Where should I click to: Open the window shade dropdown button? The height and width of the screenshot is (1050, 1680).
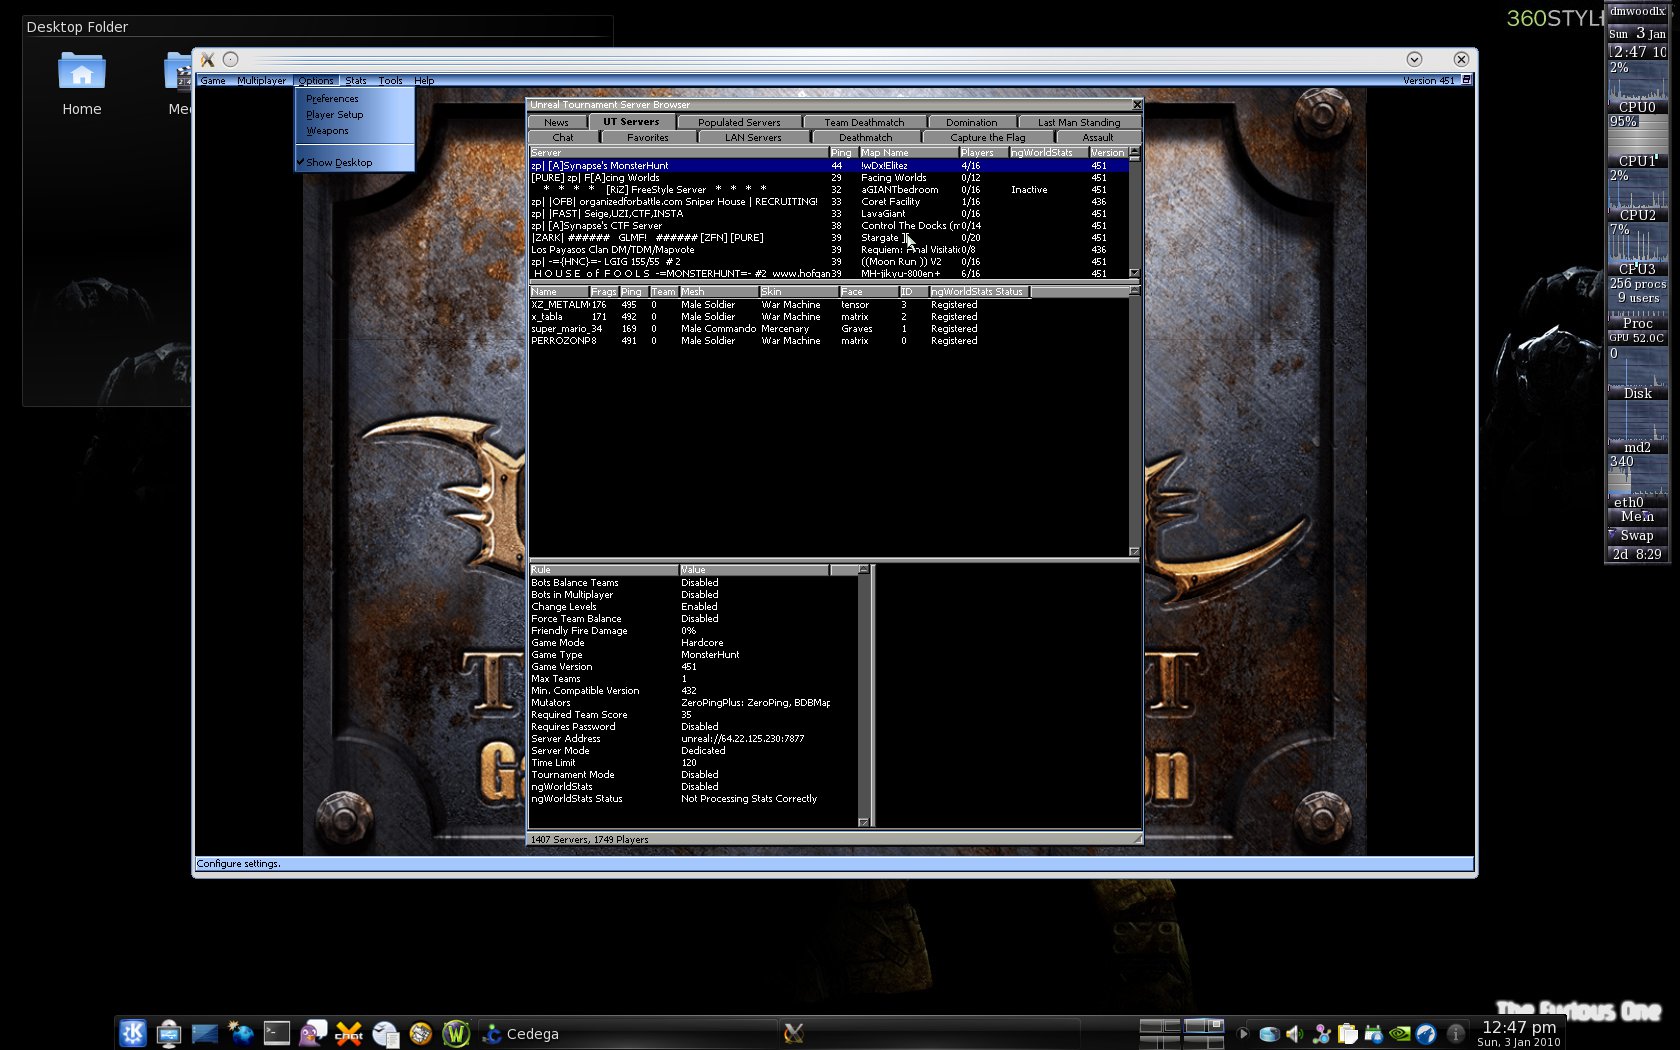click(x=1414, y=59)
